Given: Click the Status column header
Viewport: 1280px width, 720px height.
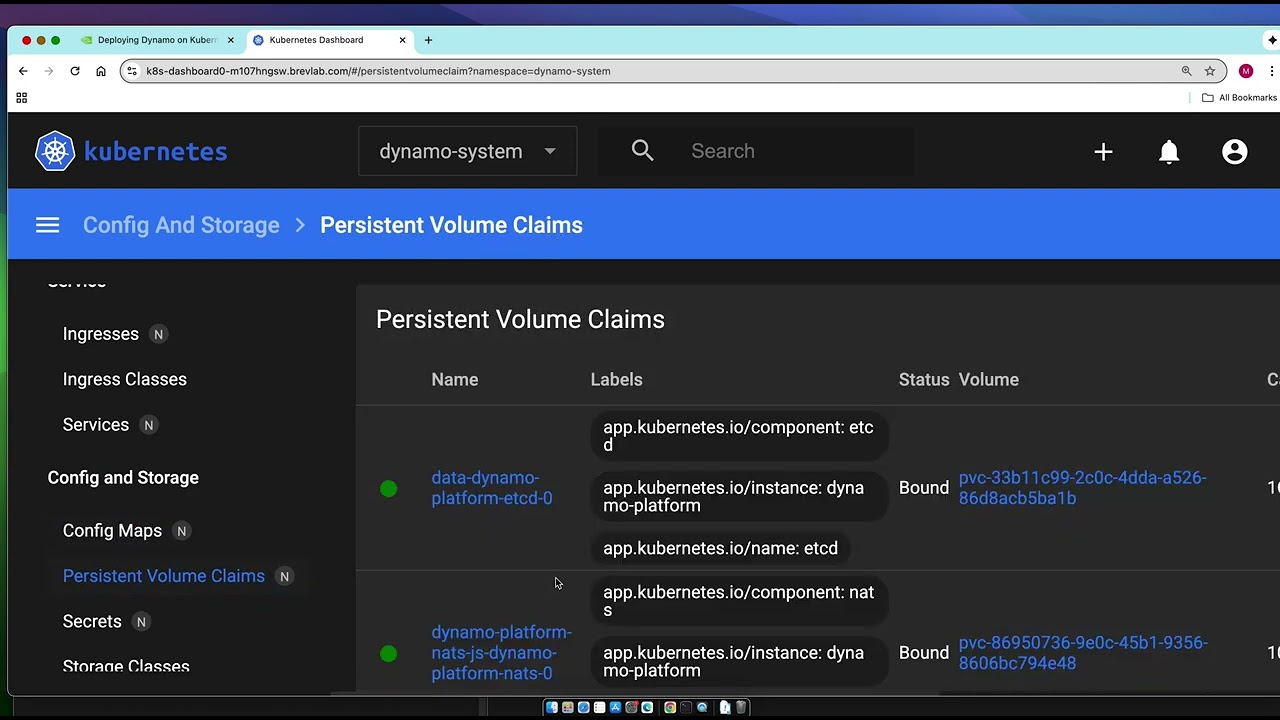Looking at the screenshot, I should pos(923,380).
